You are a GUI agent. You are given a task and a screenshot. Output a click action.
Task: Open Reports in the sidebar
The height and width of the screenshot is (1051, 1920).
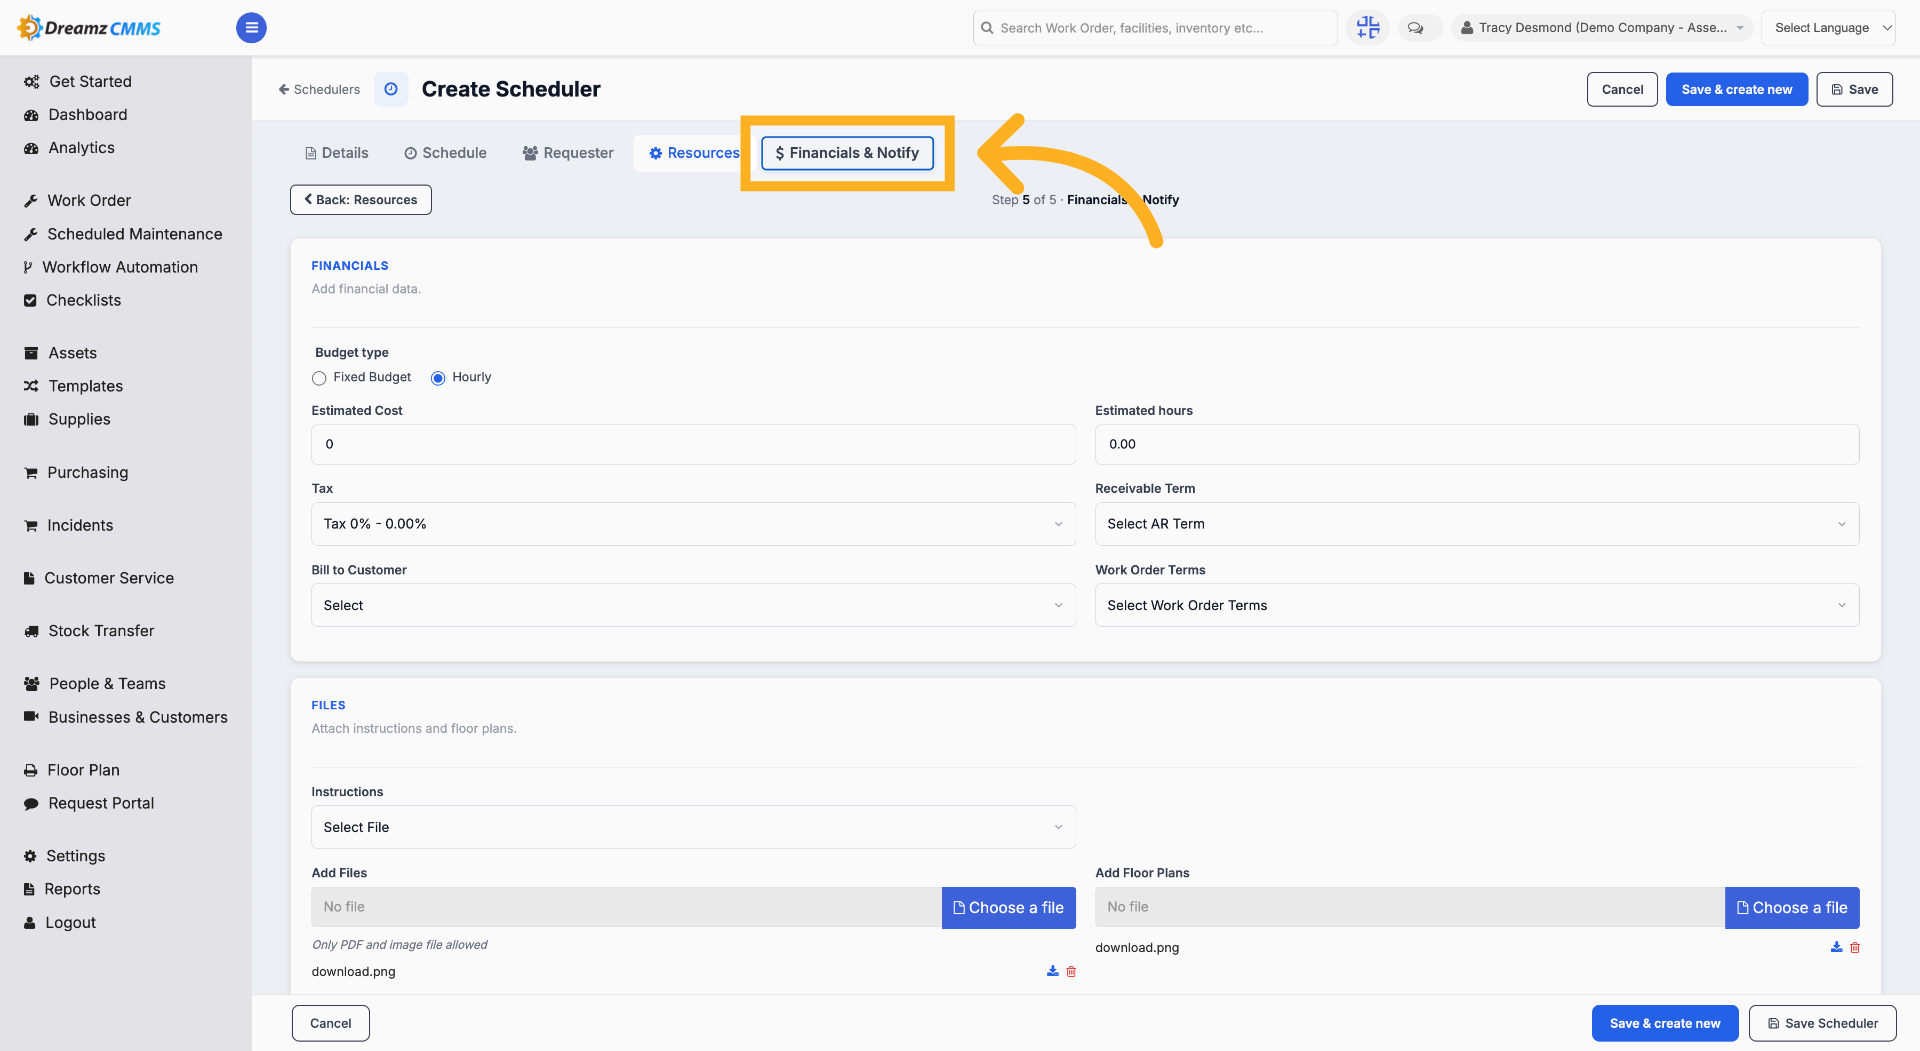click(72, 889)
